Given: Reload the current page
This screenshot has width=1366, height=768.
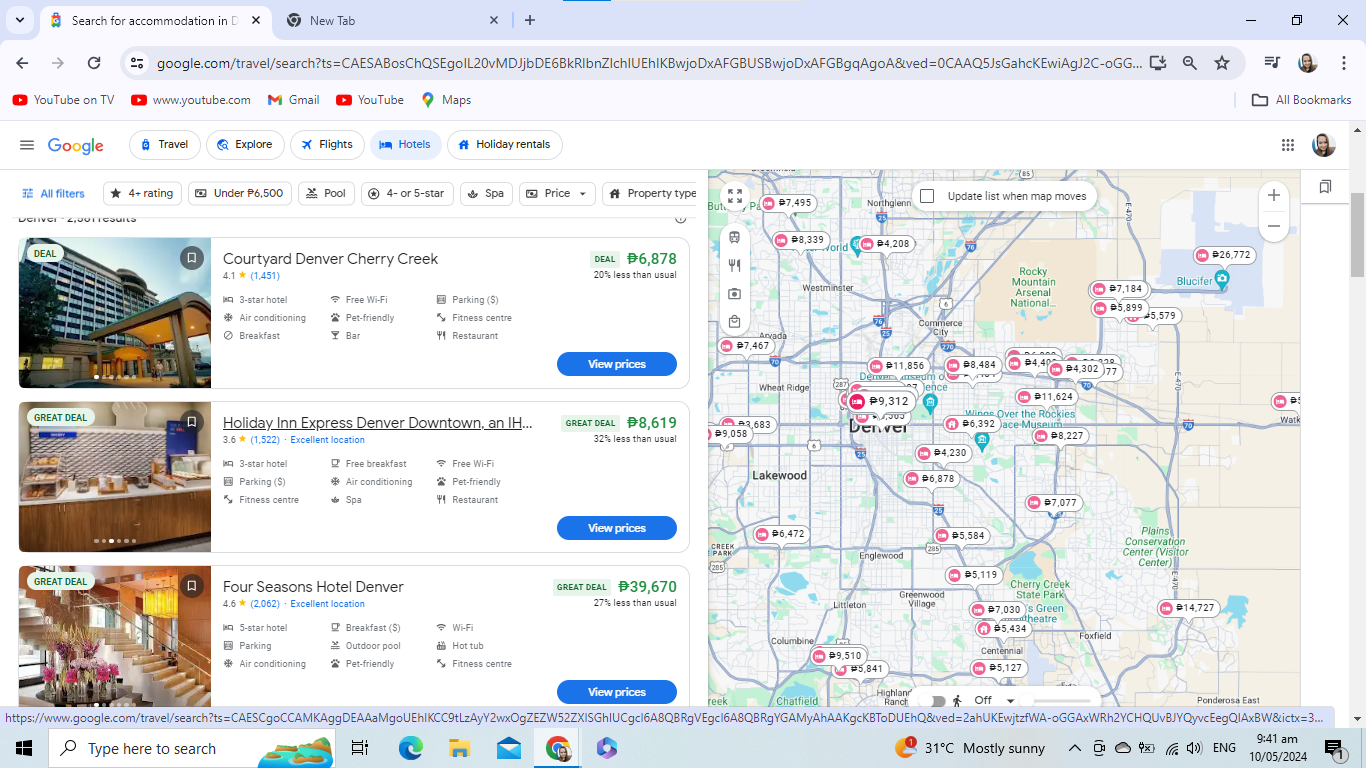Looking at the screenshot, I should click(94, 63).
